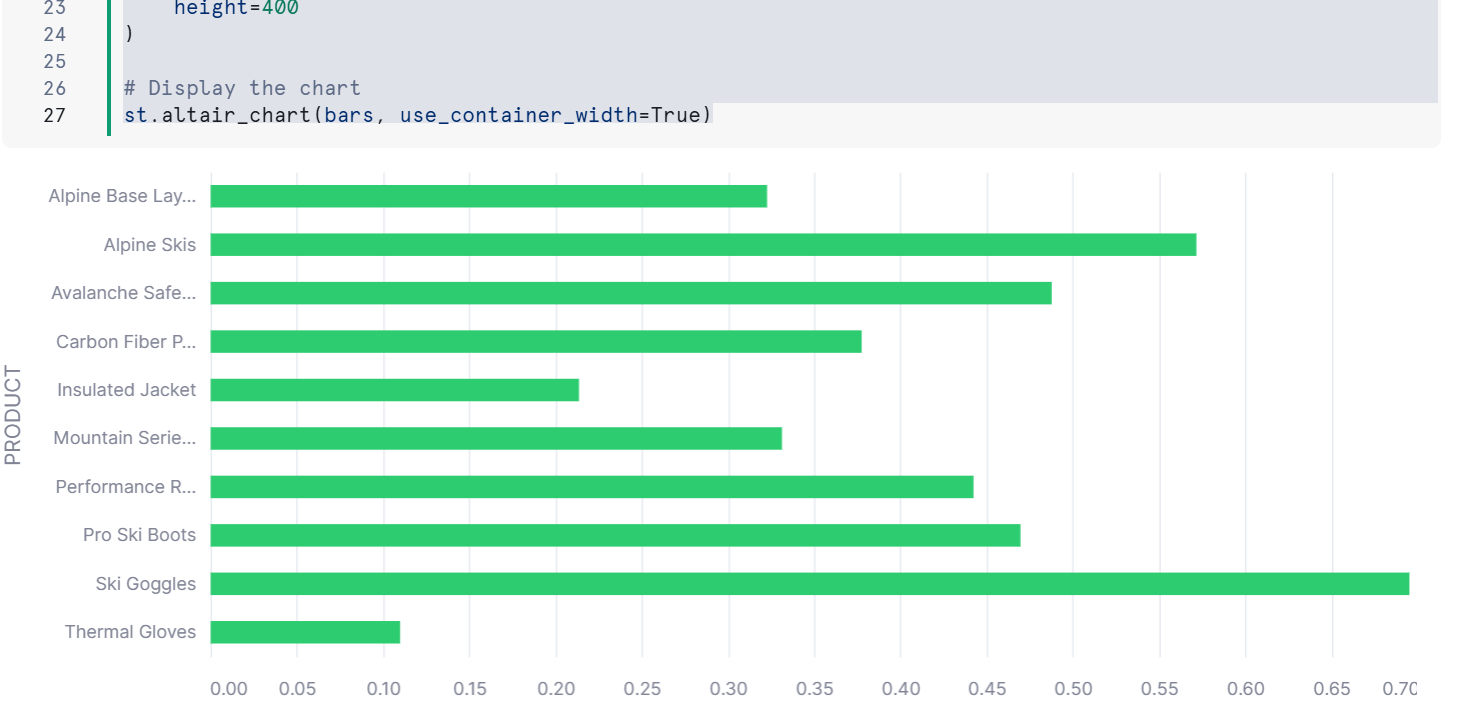Viewport: 1460px width, 722px height.
Task: Select the Mountain Series bar
Action: point(496,438)
